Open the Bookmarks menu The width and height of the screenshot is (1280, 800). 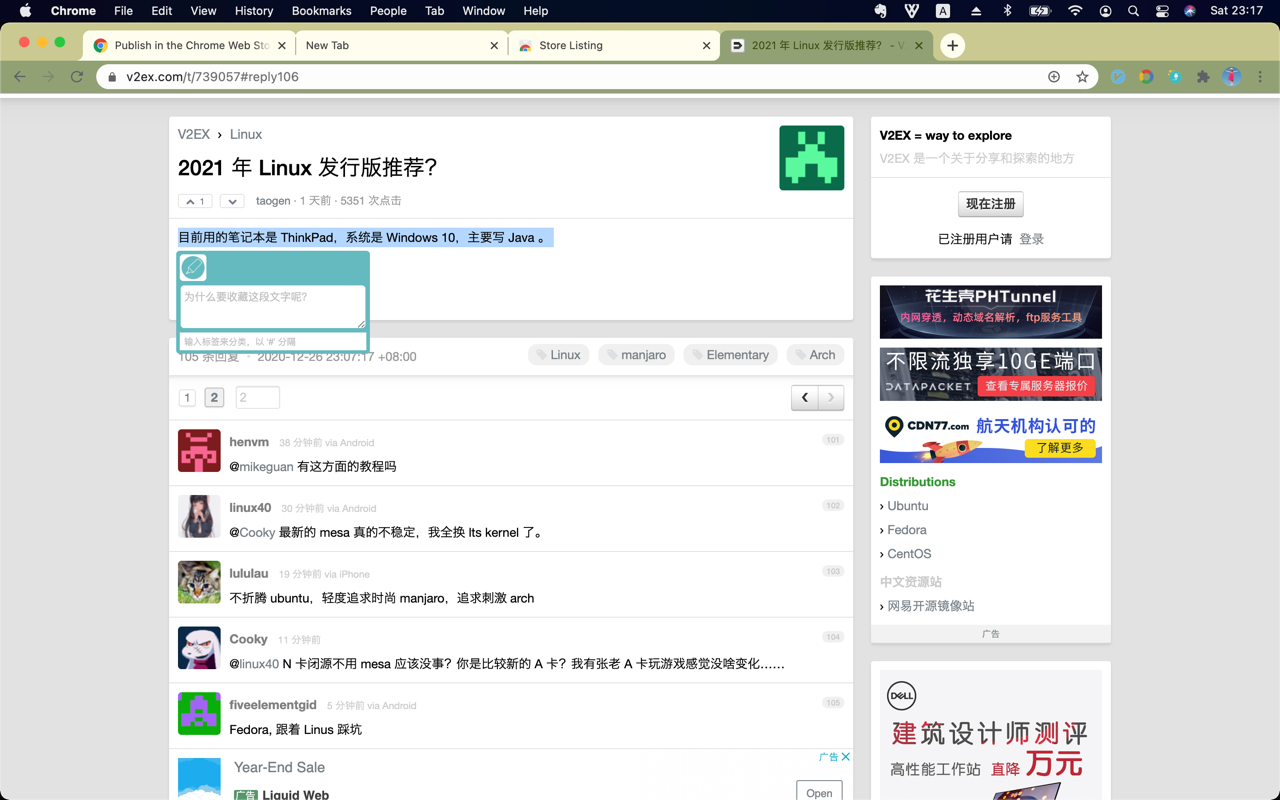[x=321, y=11]
